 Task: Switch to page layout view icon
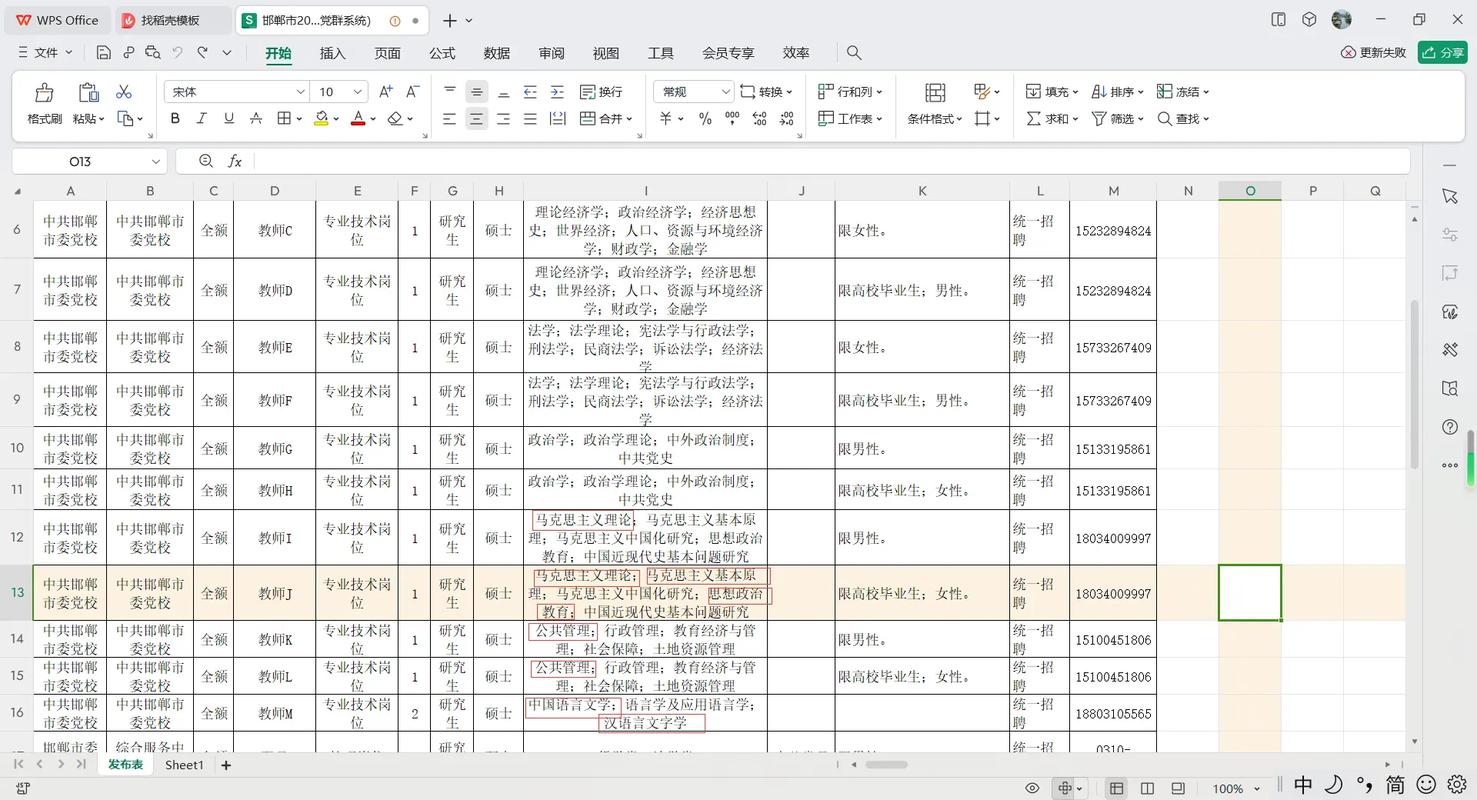coord(1147,788)
